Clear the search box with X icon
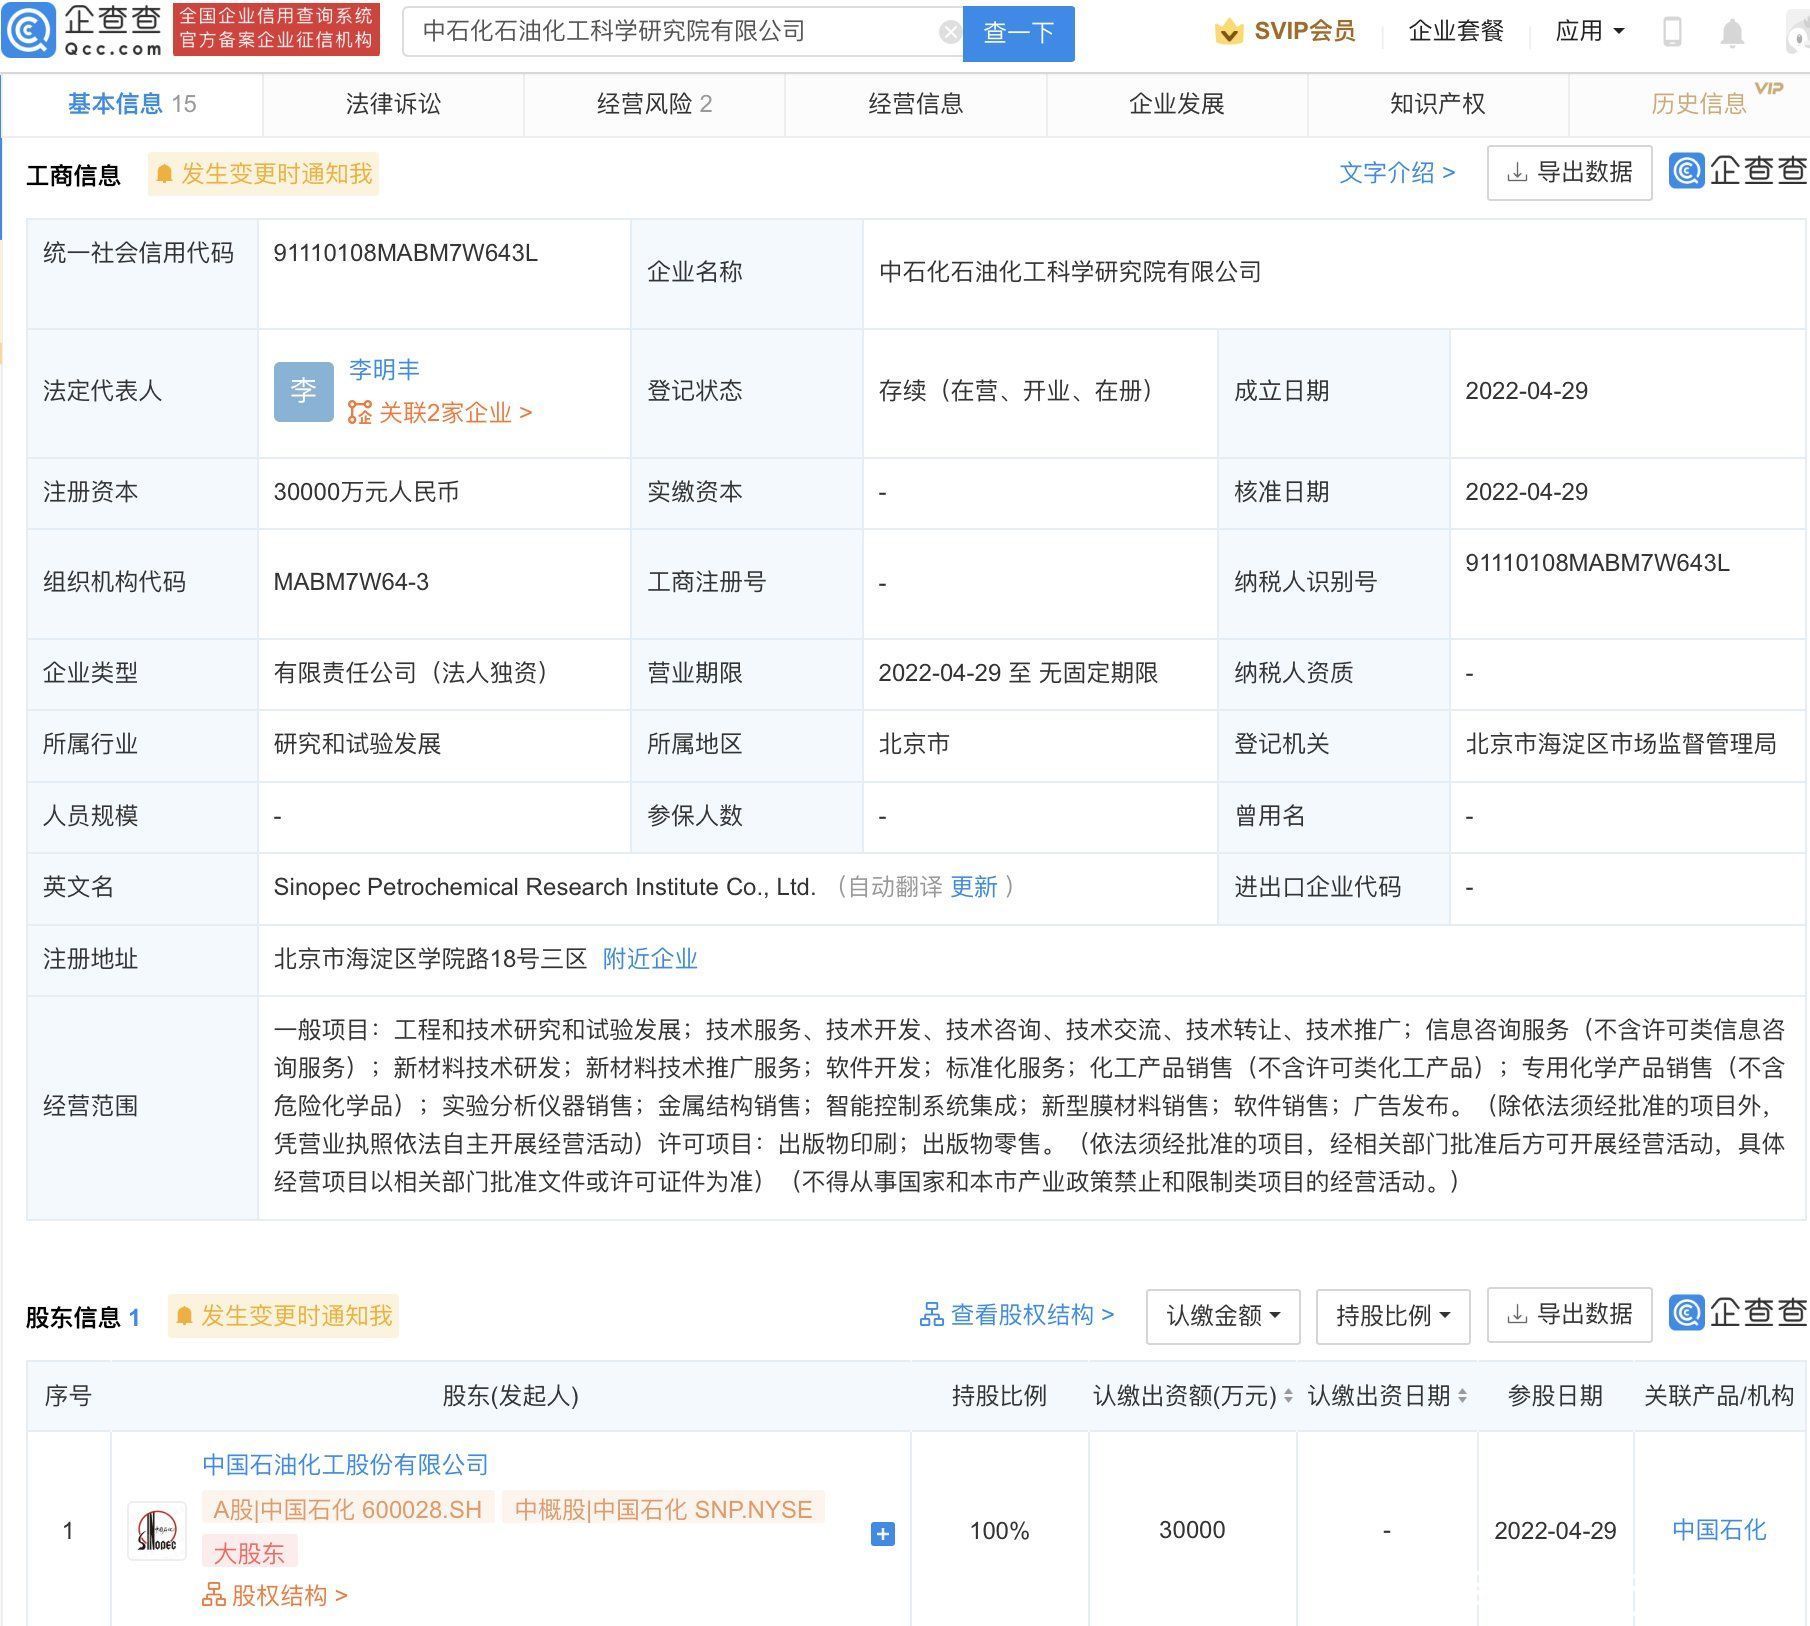 (x=950, y=33)
